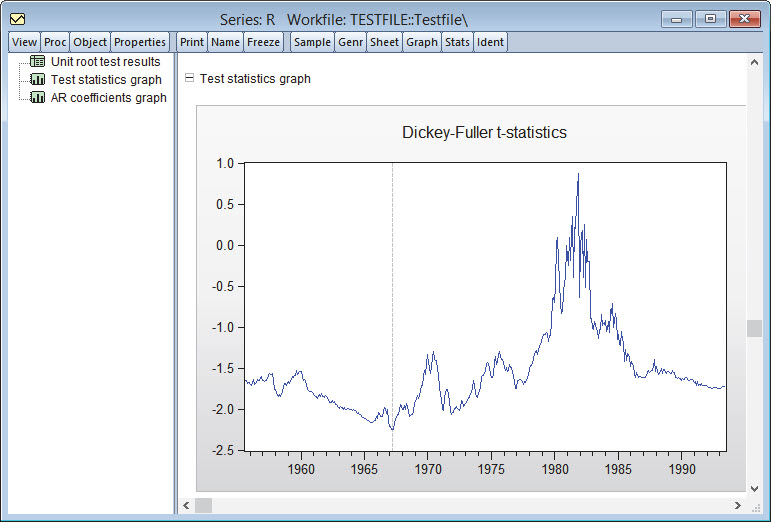Click the Print button
Image resolution: width=771 pixels, height=522 pixels.
tap(192, 42)
